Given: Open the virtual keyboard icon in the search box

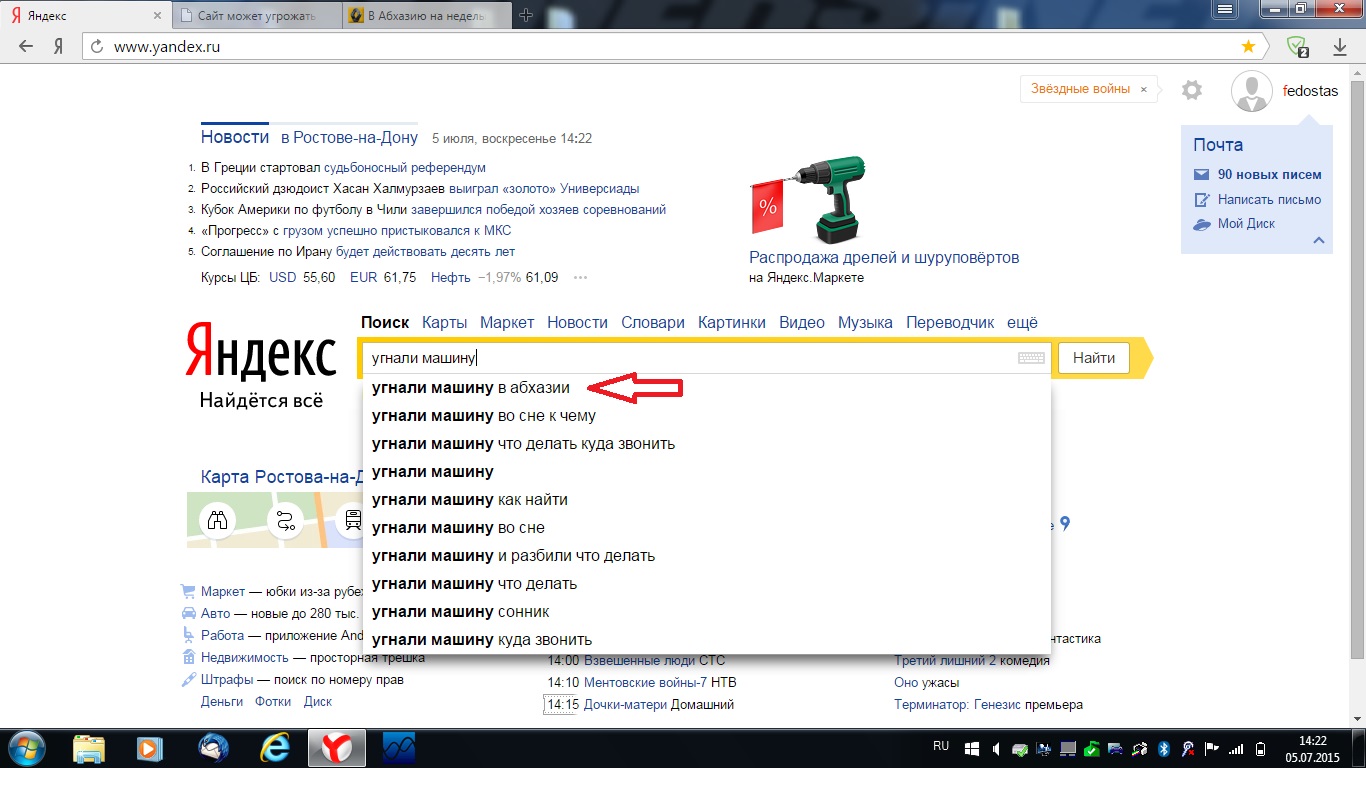Looking at the screenshot, I should [1031, 358].
